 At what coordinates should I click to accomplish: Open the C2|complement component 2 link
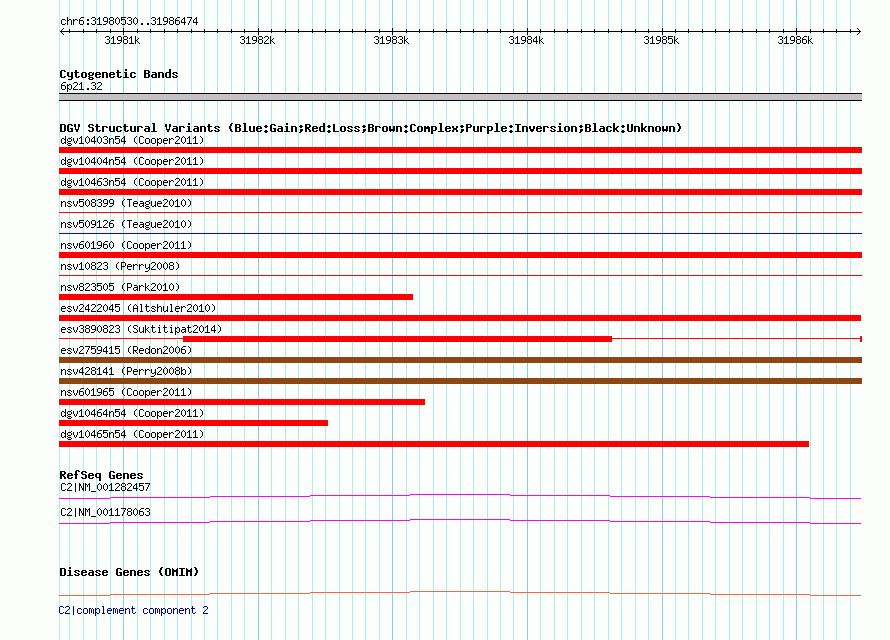click(x=133, y=610)
